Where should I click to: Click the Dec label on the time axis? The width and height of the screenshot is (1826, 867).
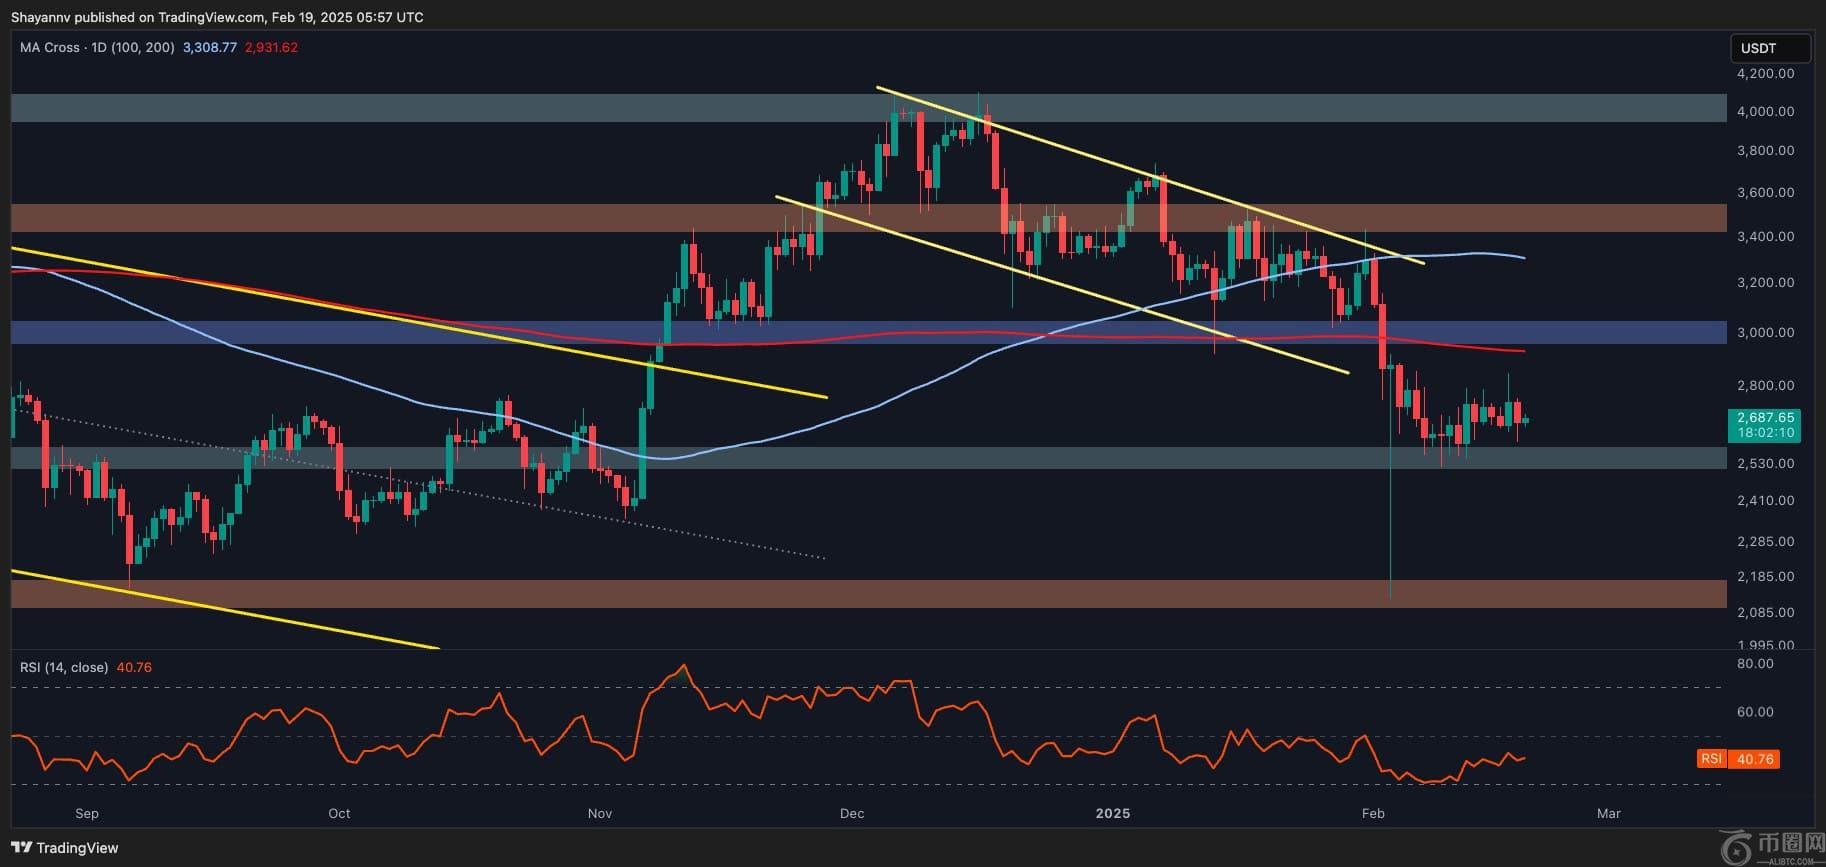click(x=851, y=813)
